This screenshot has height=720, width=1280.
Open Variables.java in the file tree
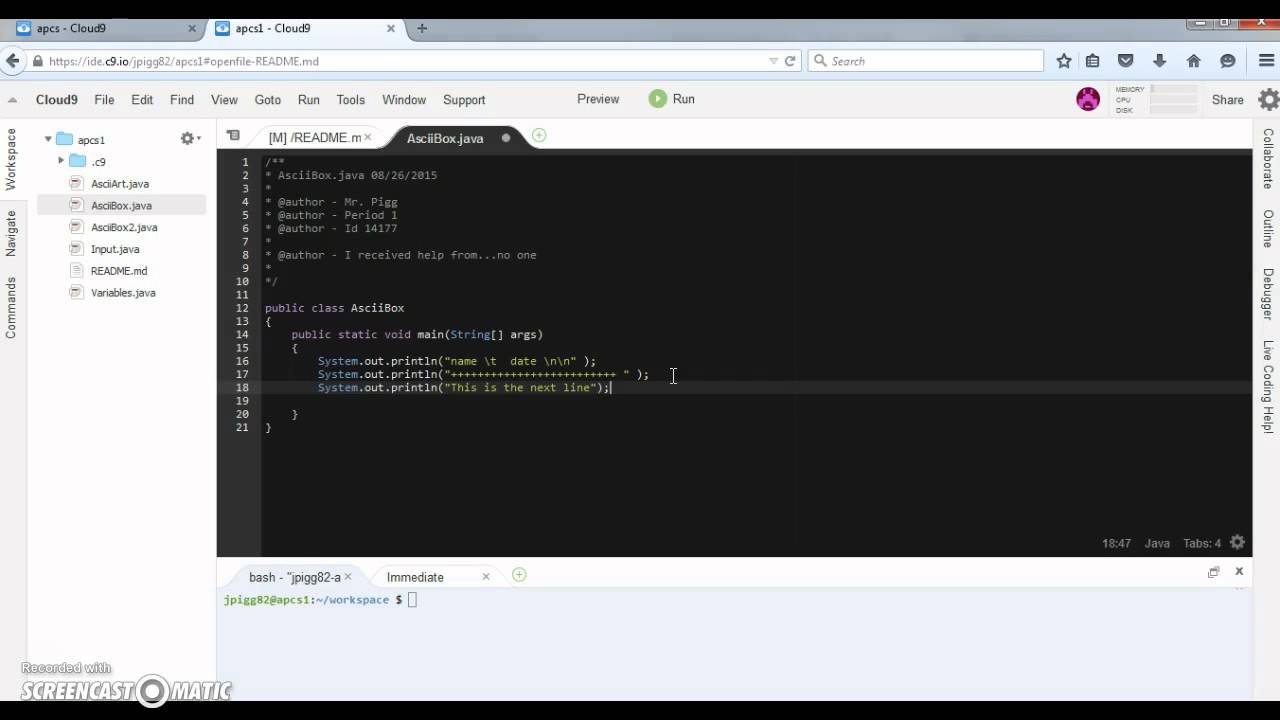[x=123, y=293]
